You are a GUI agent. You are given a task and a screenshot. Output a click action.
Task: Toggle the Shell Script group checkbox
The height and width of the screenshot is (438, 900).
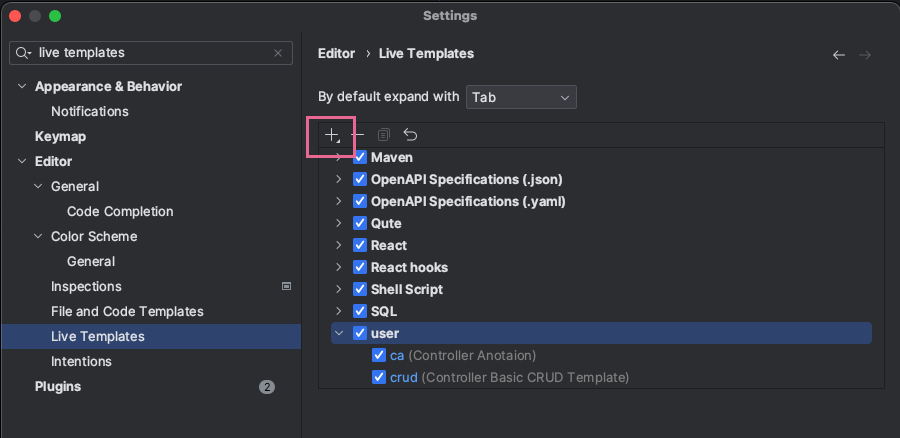click(360, 289)
